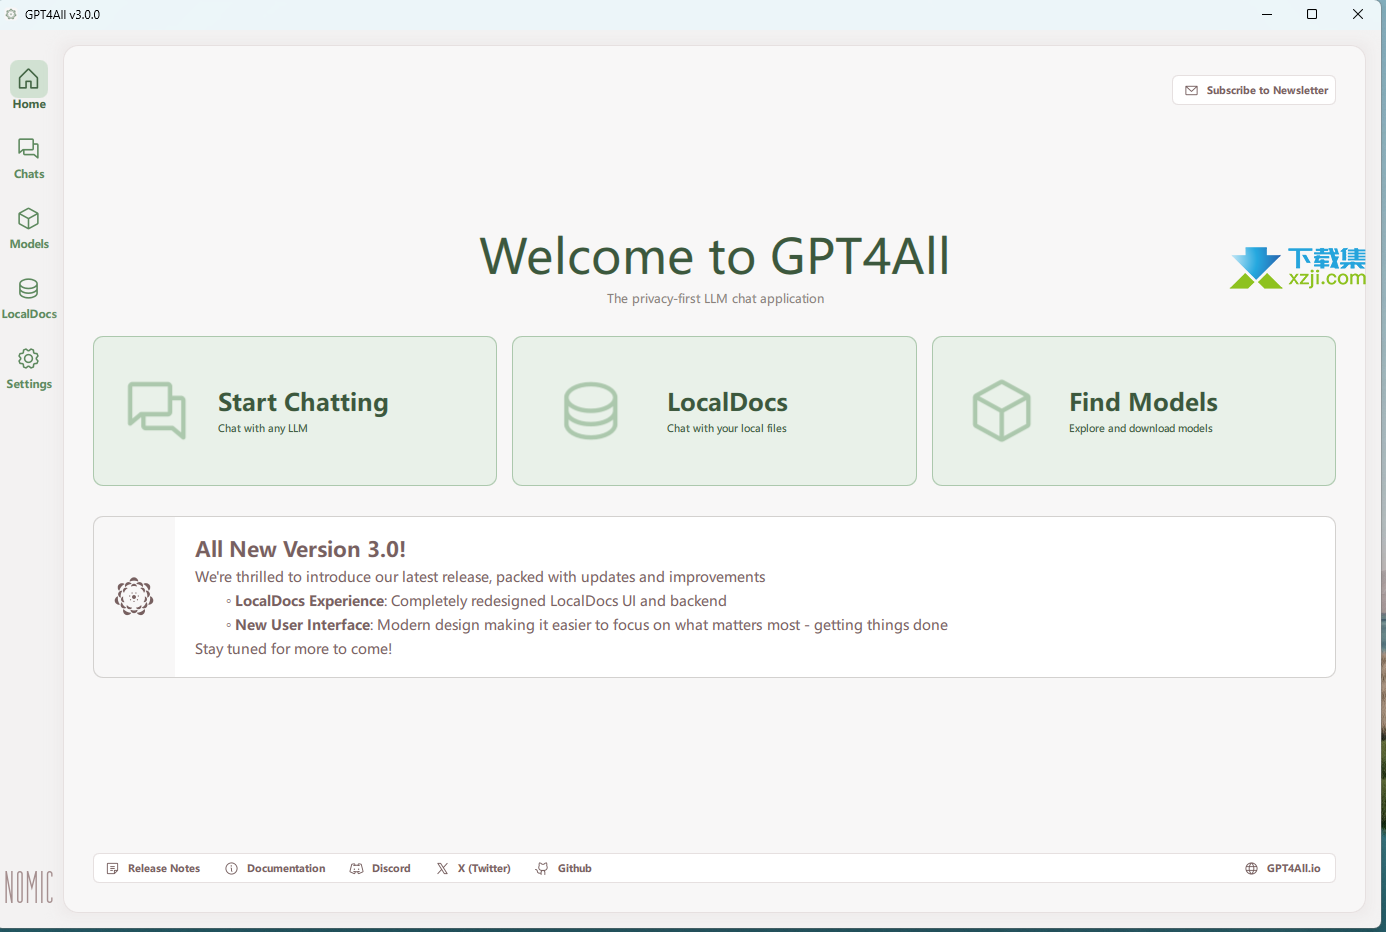
Task: Click the New User Interface bullet text
Action: click(x=591, y=625)
